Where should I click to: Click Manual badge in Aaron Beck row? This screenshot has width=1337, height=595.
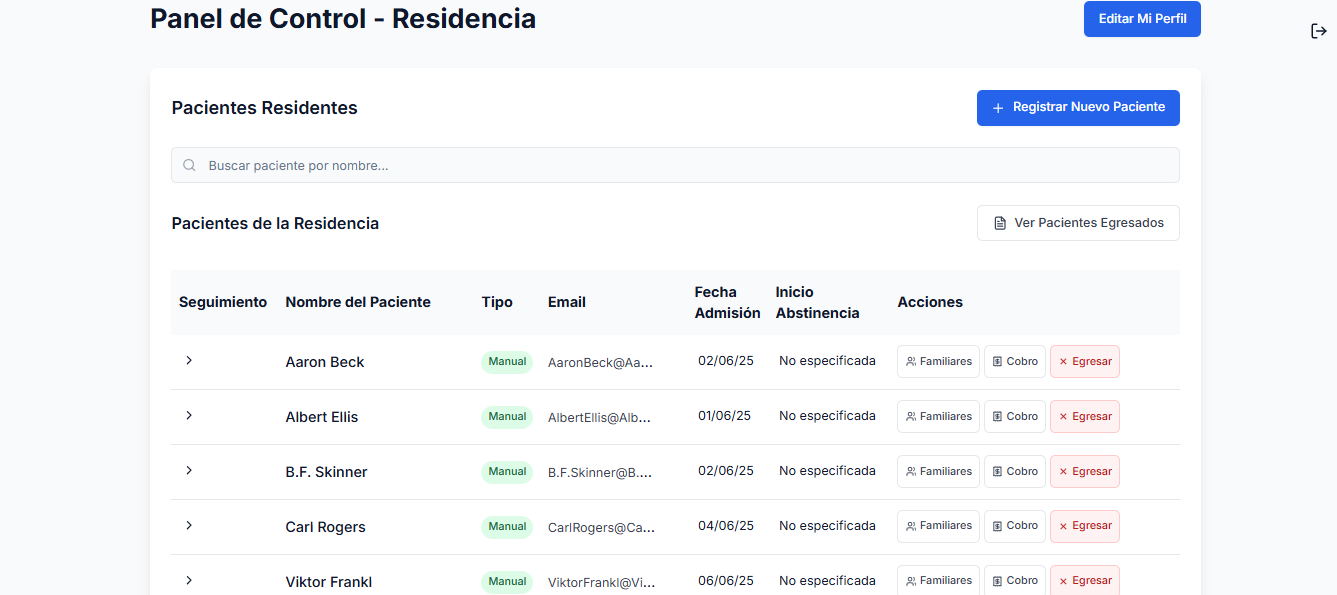point(507,362)
